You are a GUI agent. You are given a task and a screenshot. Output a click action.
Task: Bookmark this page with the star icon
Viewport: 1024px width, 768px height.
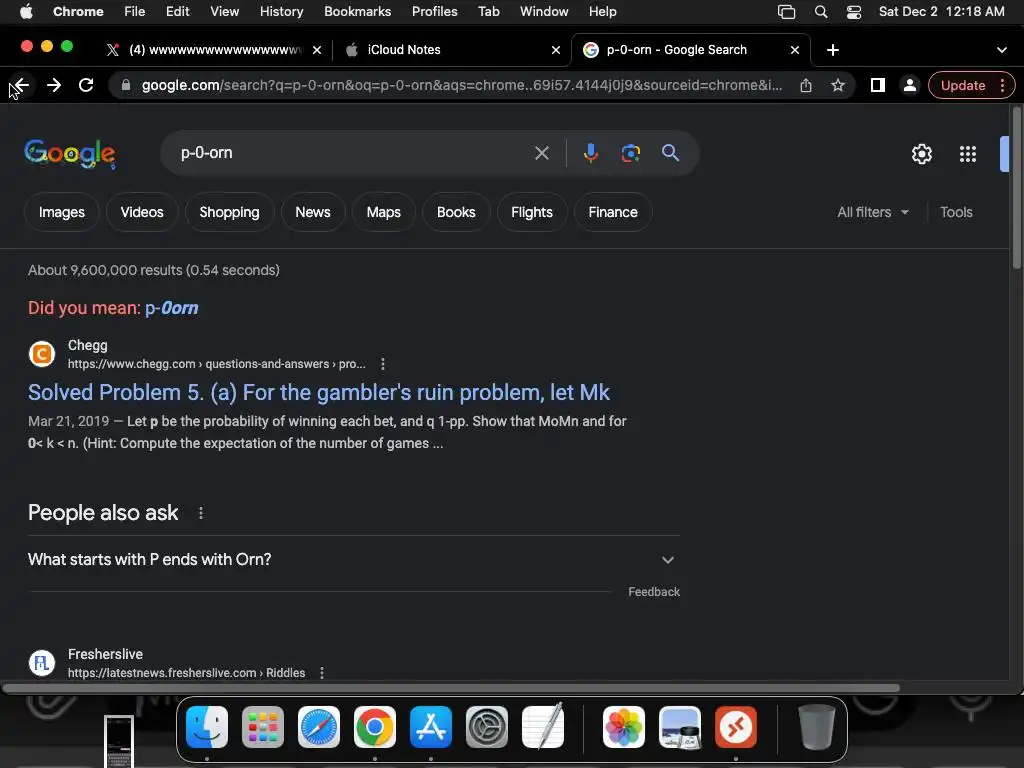point(838,85)
